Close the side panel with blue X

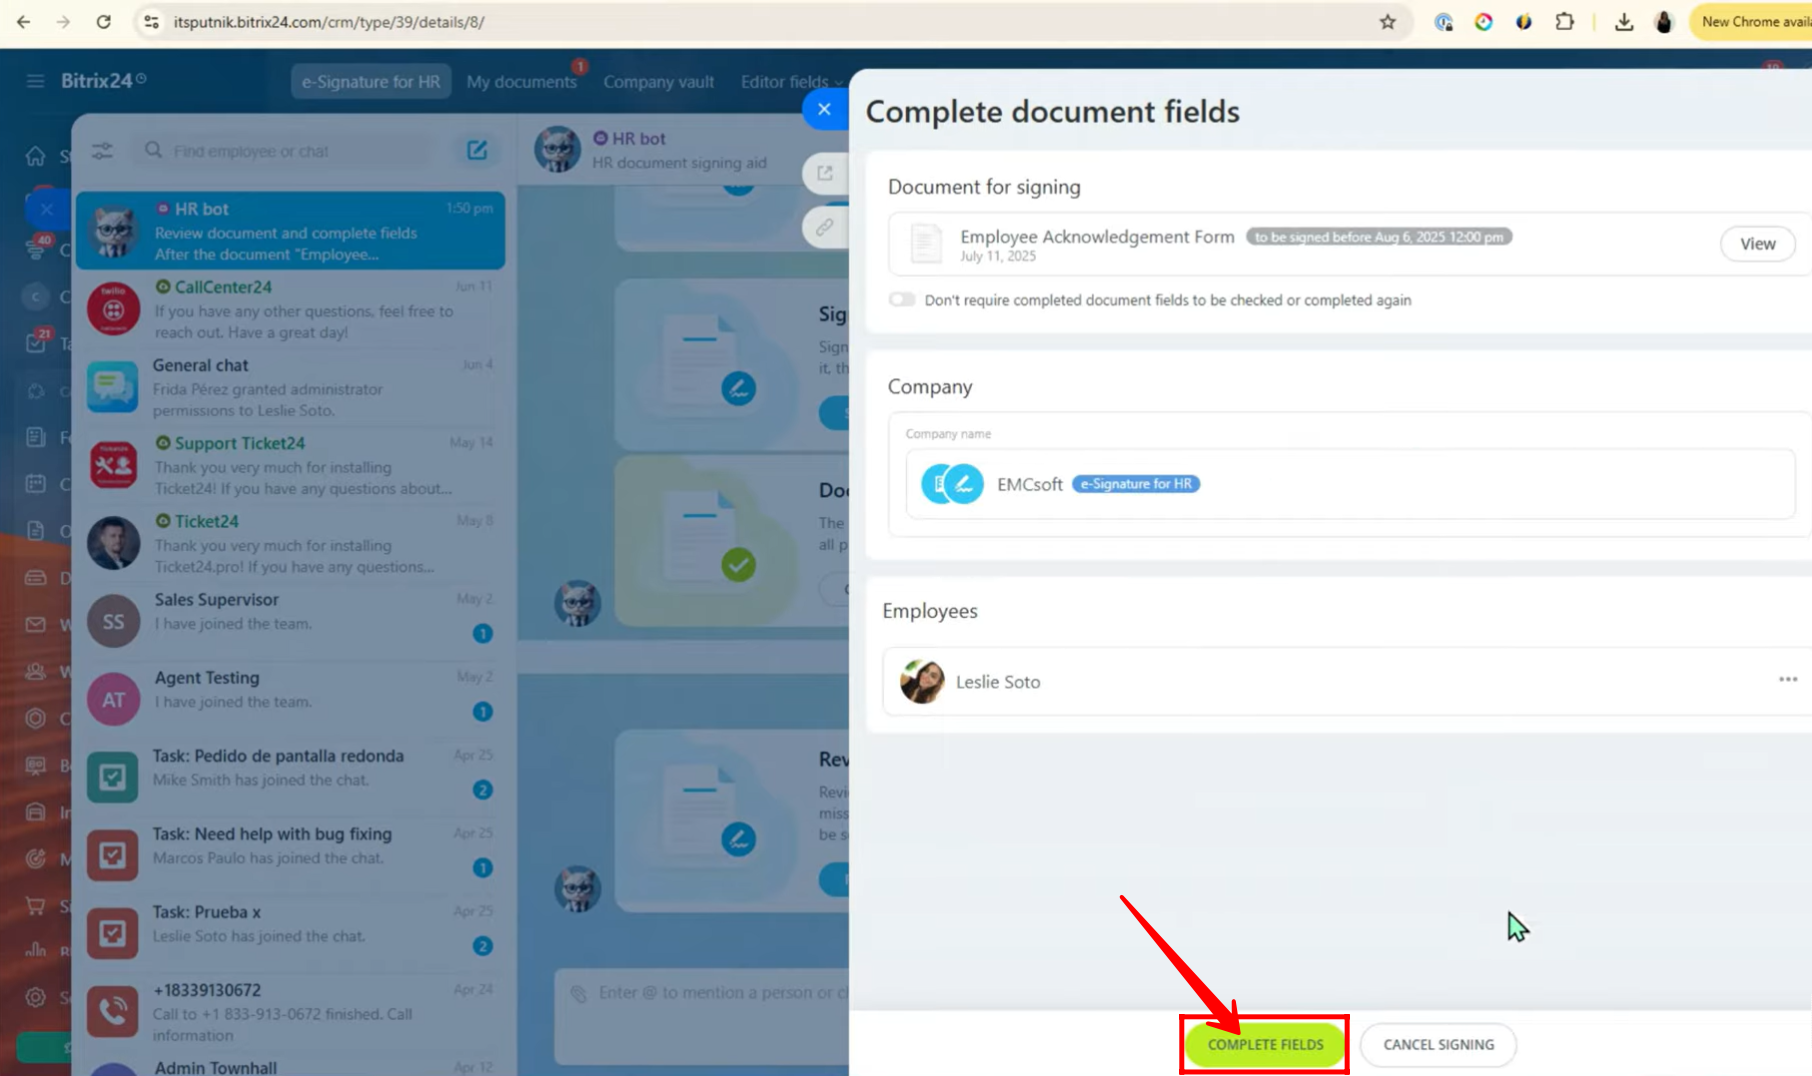(824, 109)
